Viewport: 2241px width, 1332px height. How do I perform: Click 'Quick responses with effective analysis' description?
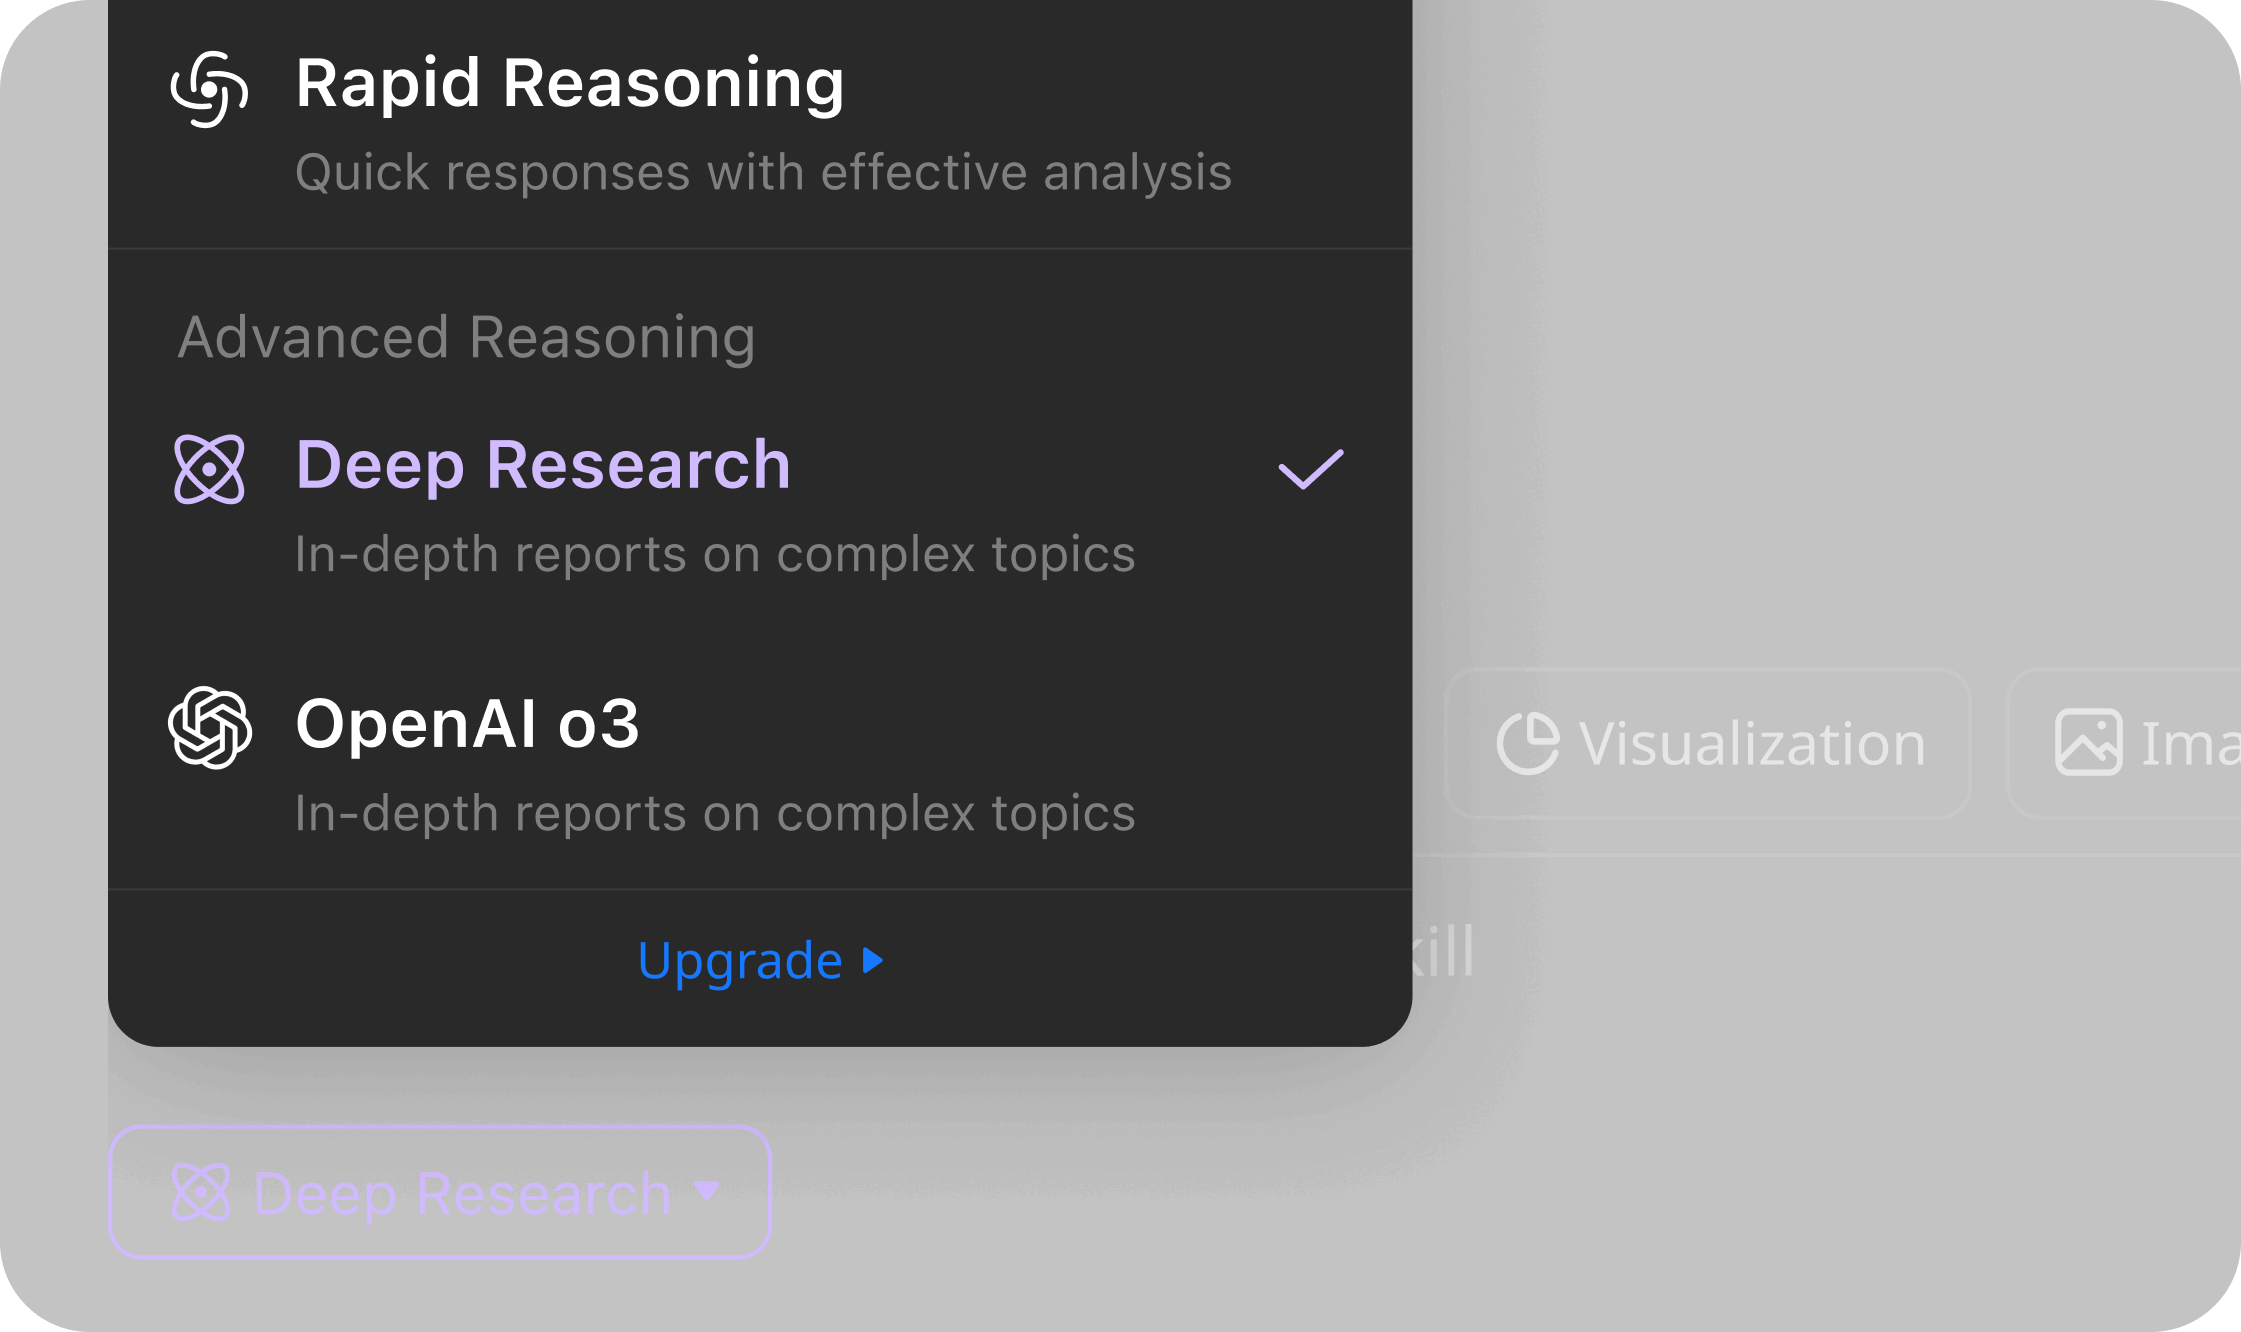pos(763,173)
